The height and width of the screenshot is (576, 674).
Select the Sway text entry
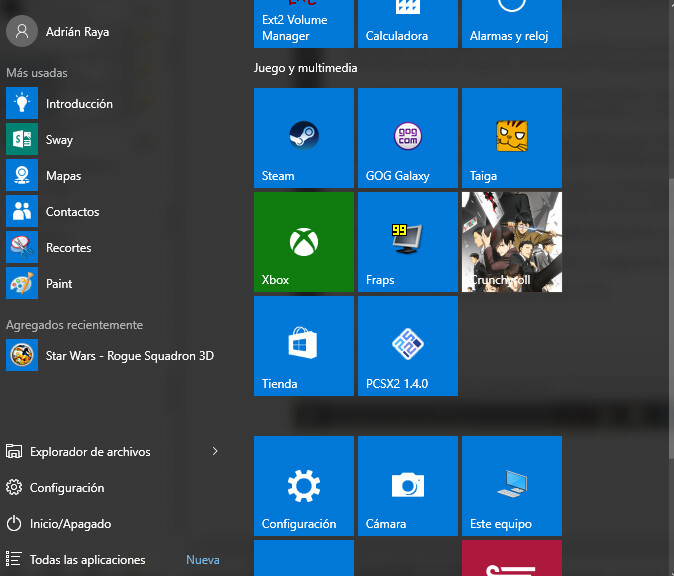point(59,140)
